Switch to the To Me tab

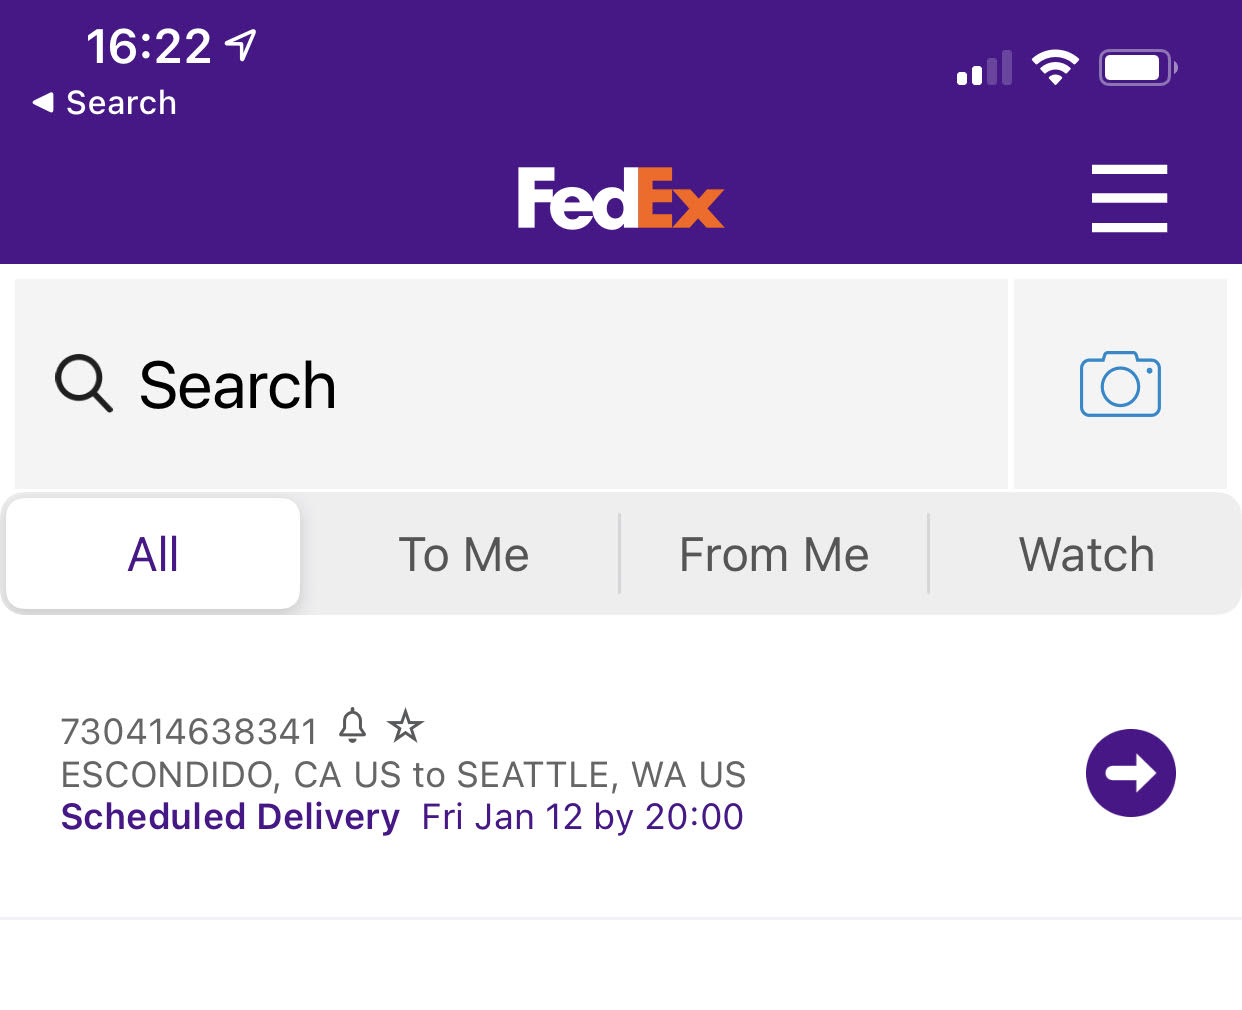[463, 554]
